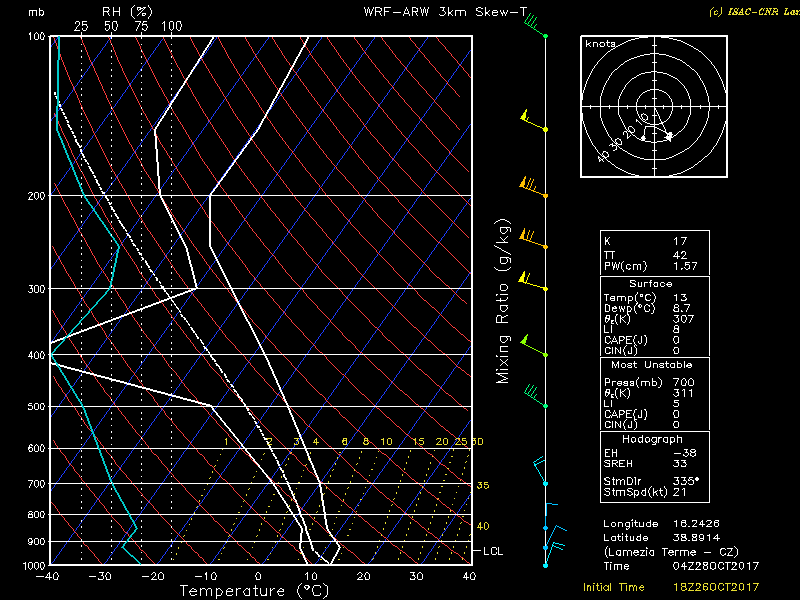This screenshot has height=600, width=800.
Task: Click the RH scale value 75
Action: [x=141, y=26]
